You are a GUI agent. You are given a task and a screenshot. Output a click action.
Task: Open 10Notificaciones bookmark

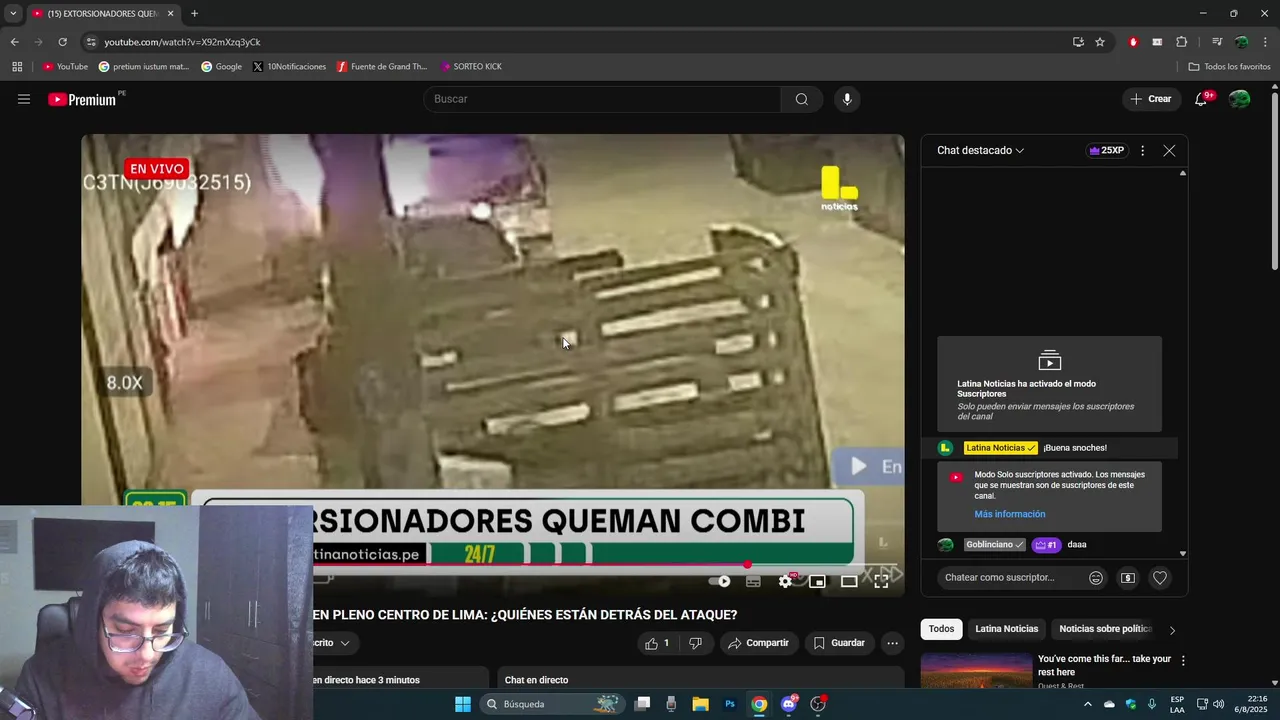click(x=289, y=67)
